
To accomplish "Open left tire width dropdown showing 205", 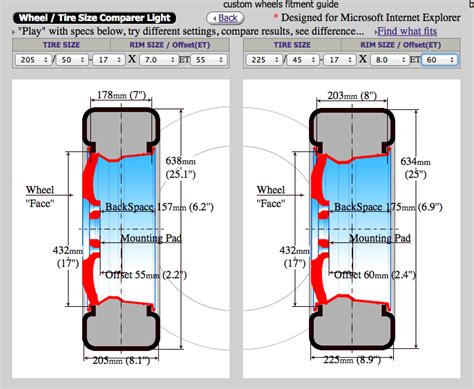I will (x=33, y=60).
